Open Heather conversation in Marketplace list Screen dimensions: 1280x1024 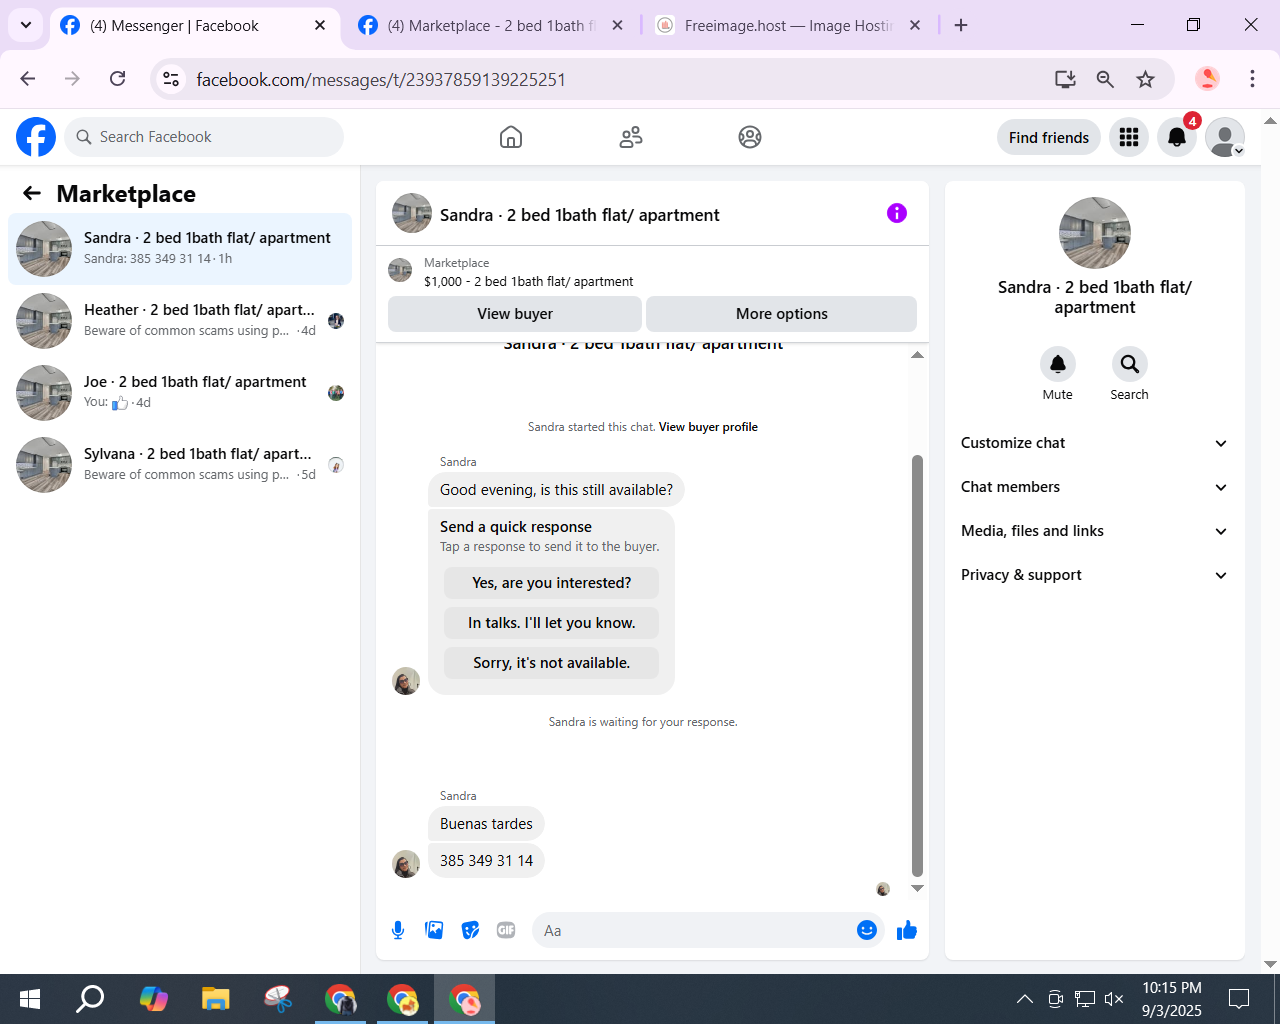[x=180, y=321]
